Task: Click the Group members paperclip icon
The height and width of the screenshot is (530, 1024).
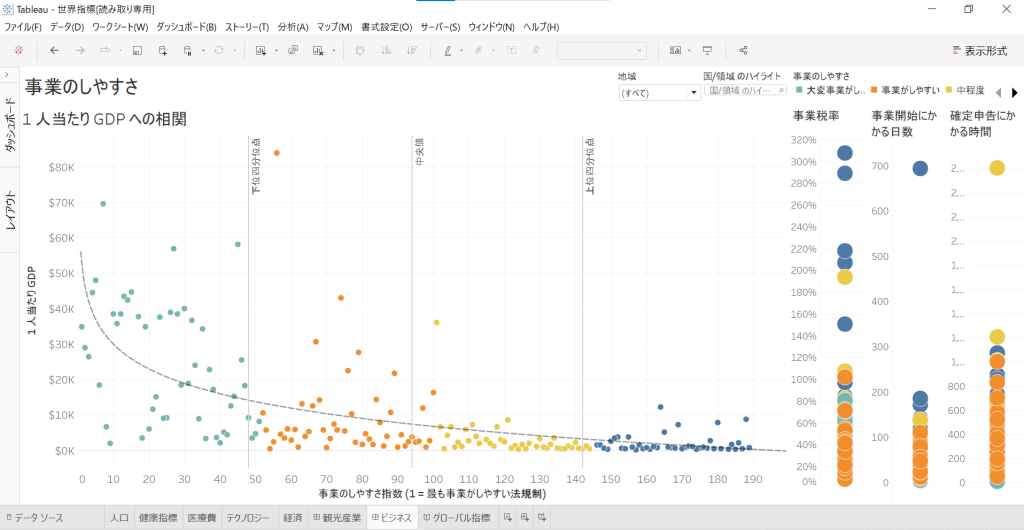Action: [479, 50]
